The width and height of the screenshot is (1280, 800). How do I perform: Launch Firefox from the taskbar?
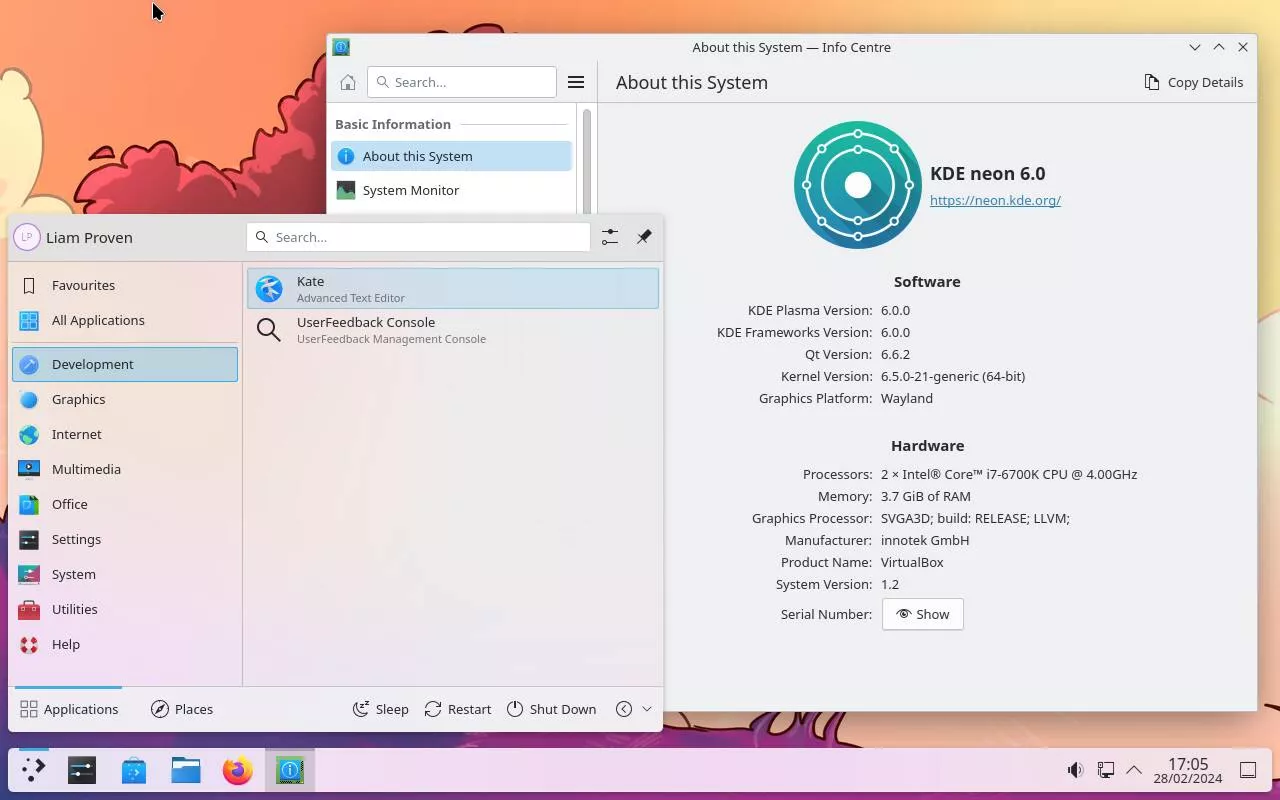238,770
